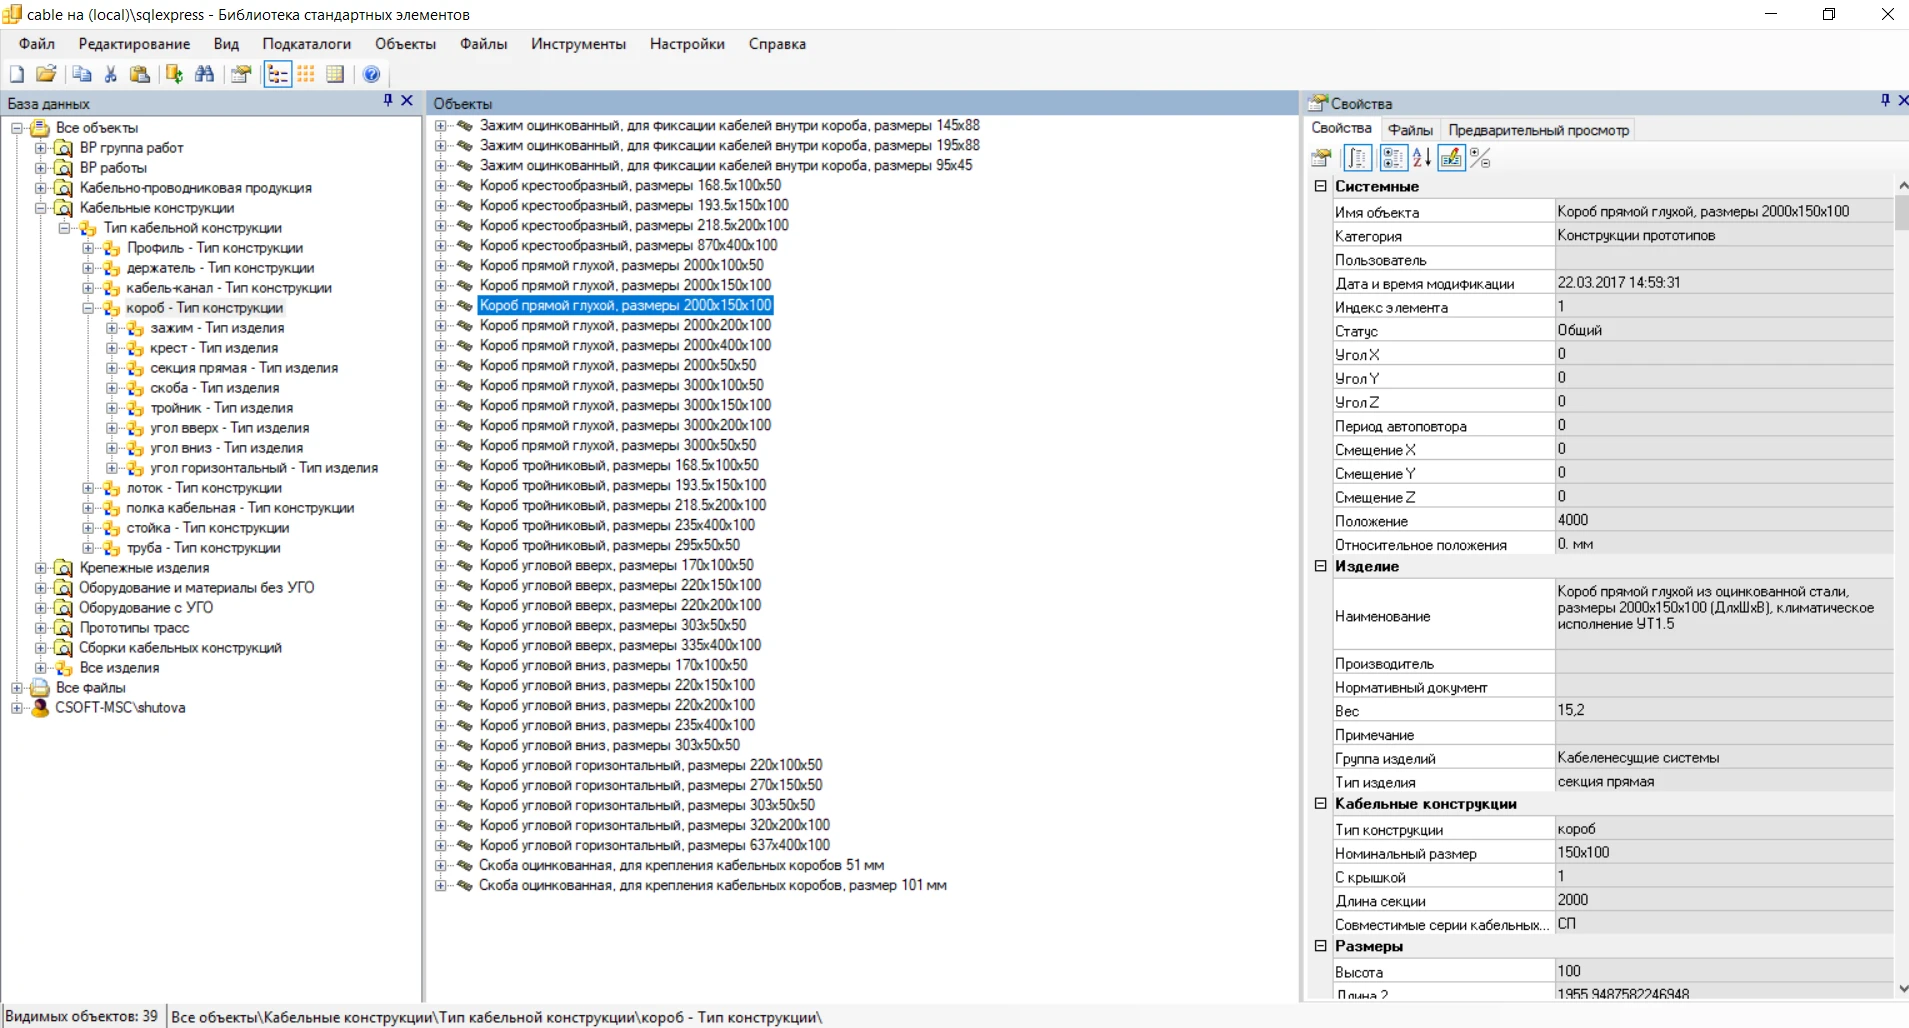
Task: Click the blue help question mark icon
Action: (x=371, y=74)
